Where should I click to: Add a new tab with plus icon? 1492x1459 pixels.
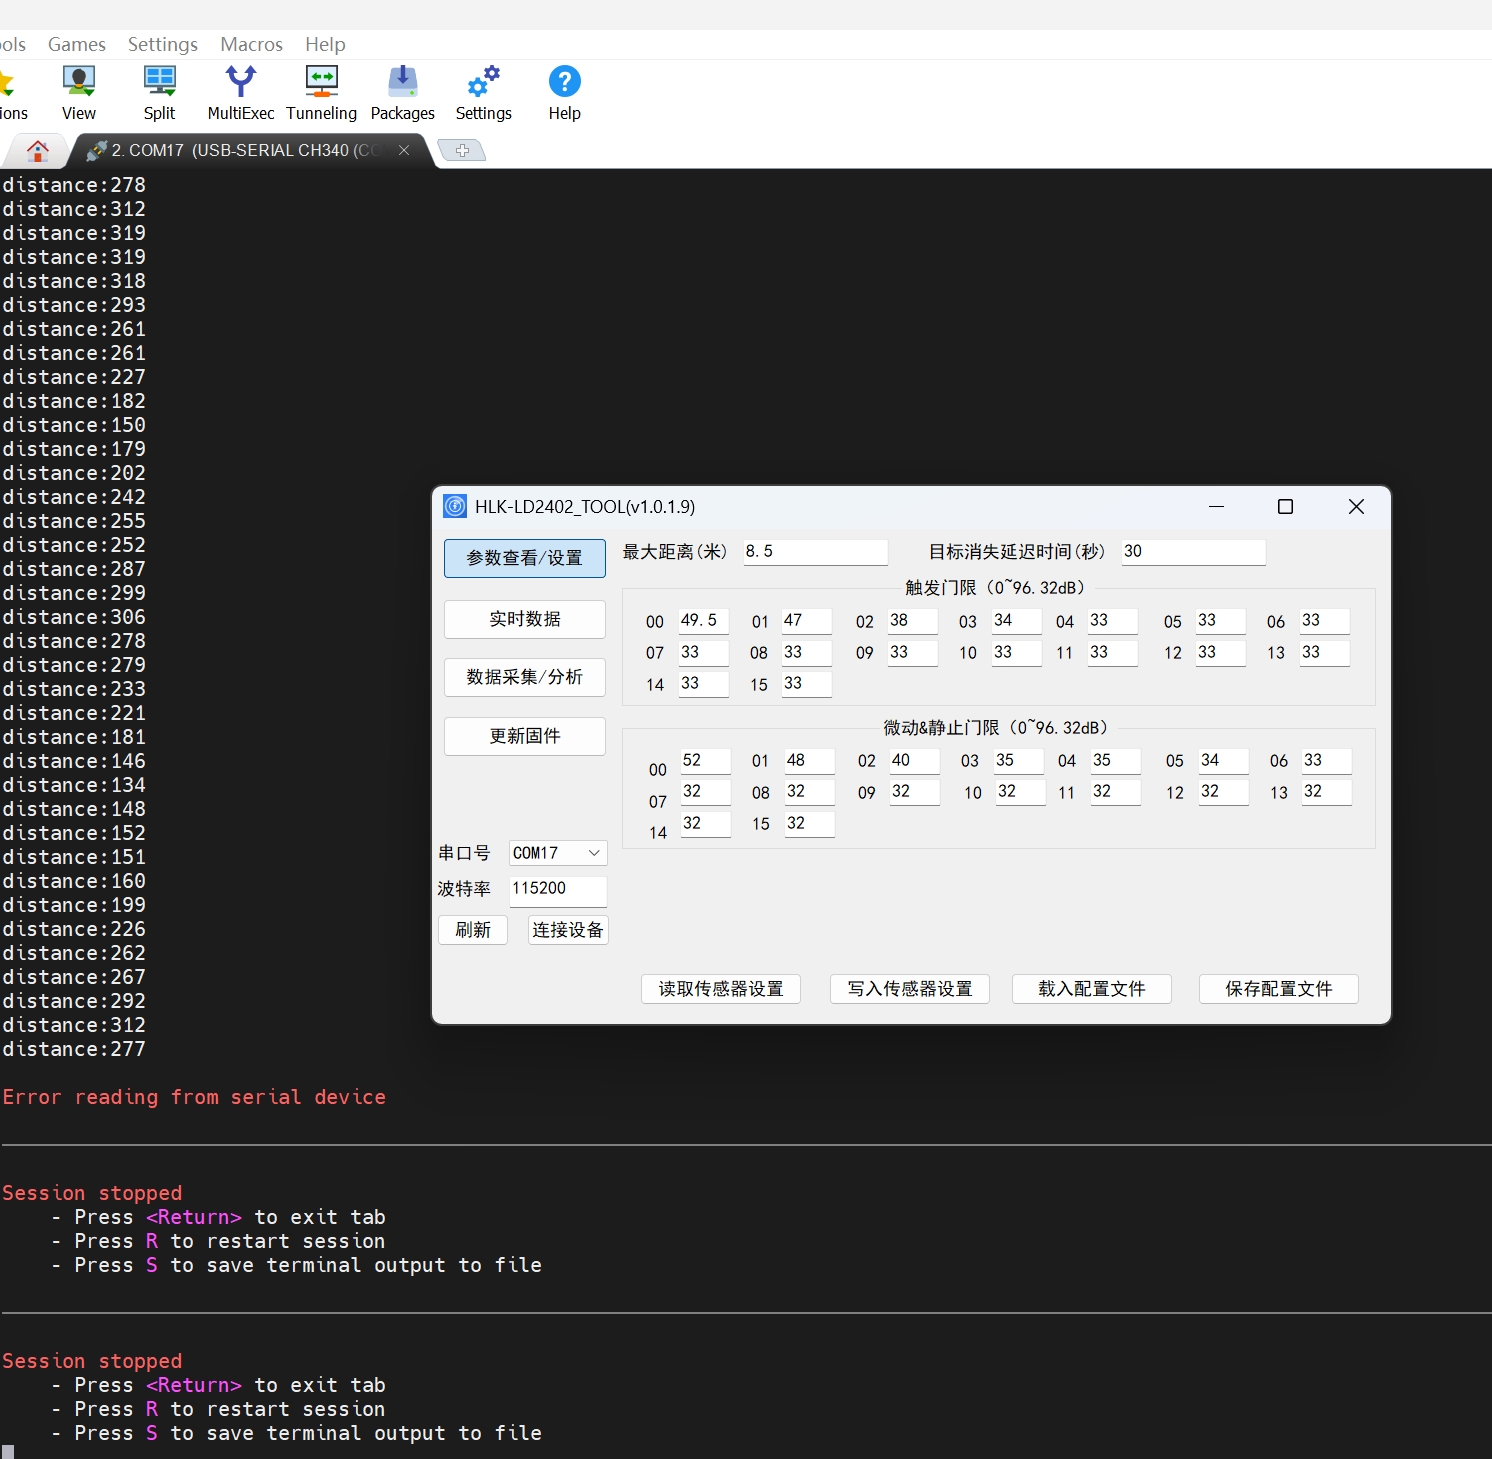pos(462,151)
